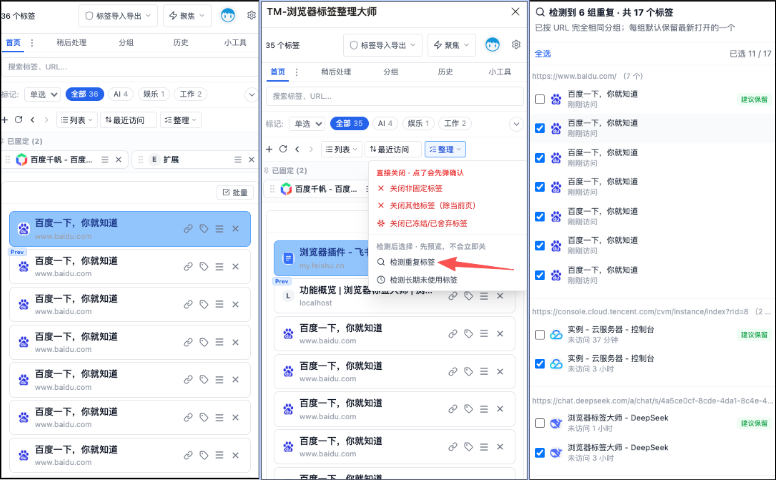The height and width of the screenshot is (480, 776).
Task: Close the TM-浏览器标签整理大师 panel
Action: pyautogui.click(x=516, y=11)
